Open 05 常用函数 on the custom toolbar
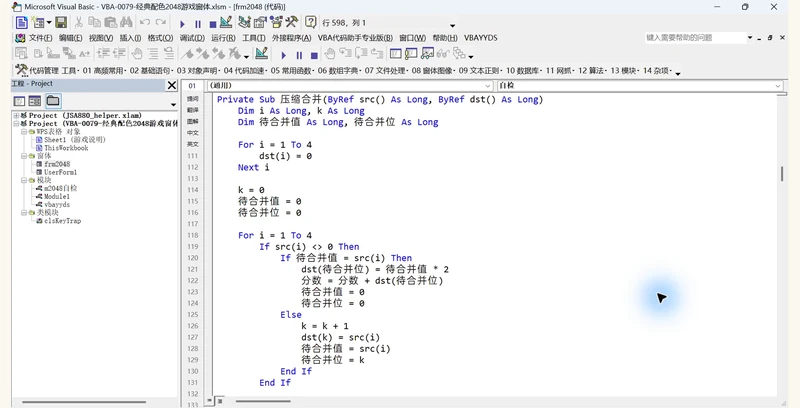Image resolution: width=800 pixels, height=408 pixels. [292, 70]
